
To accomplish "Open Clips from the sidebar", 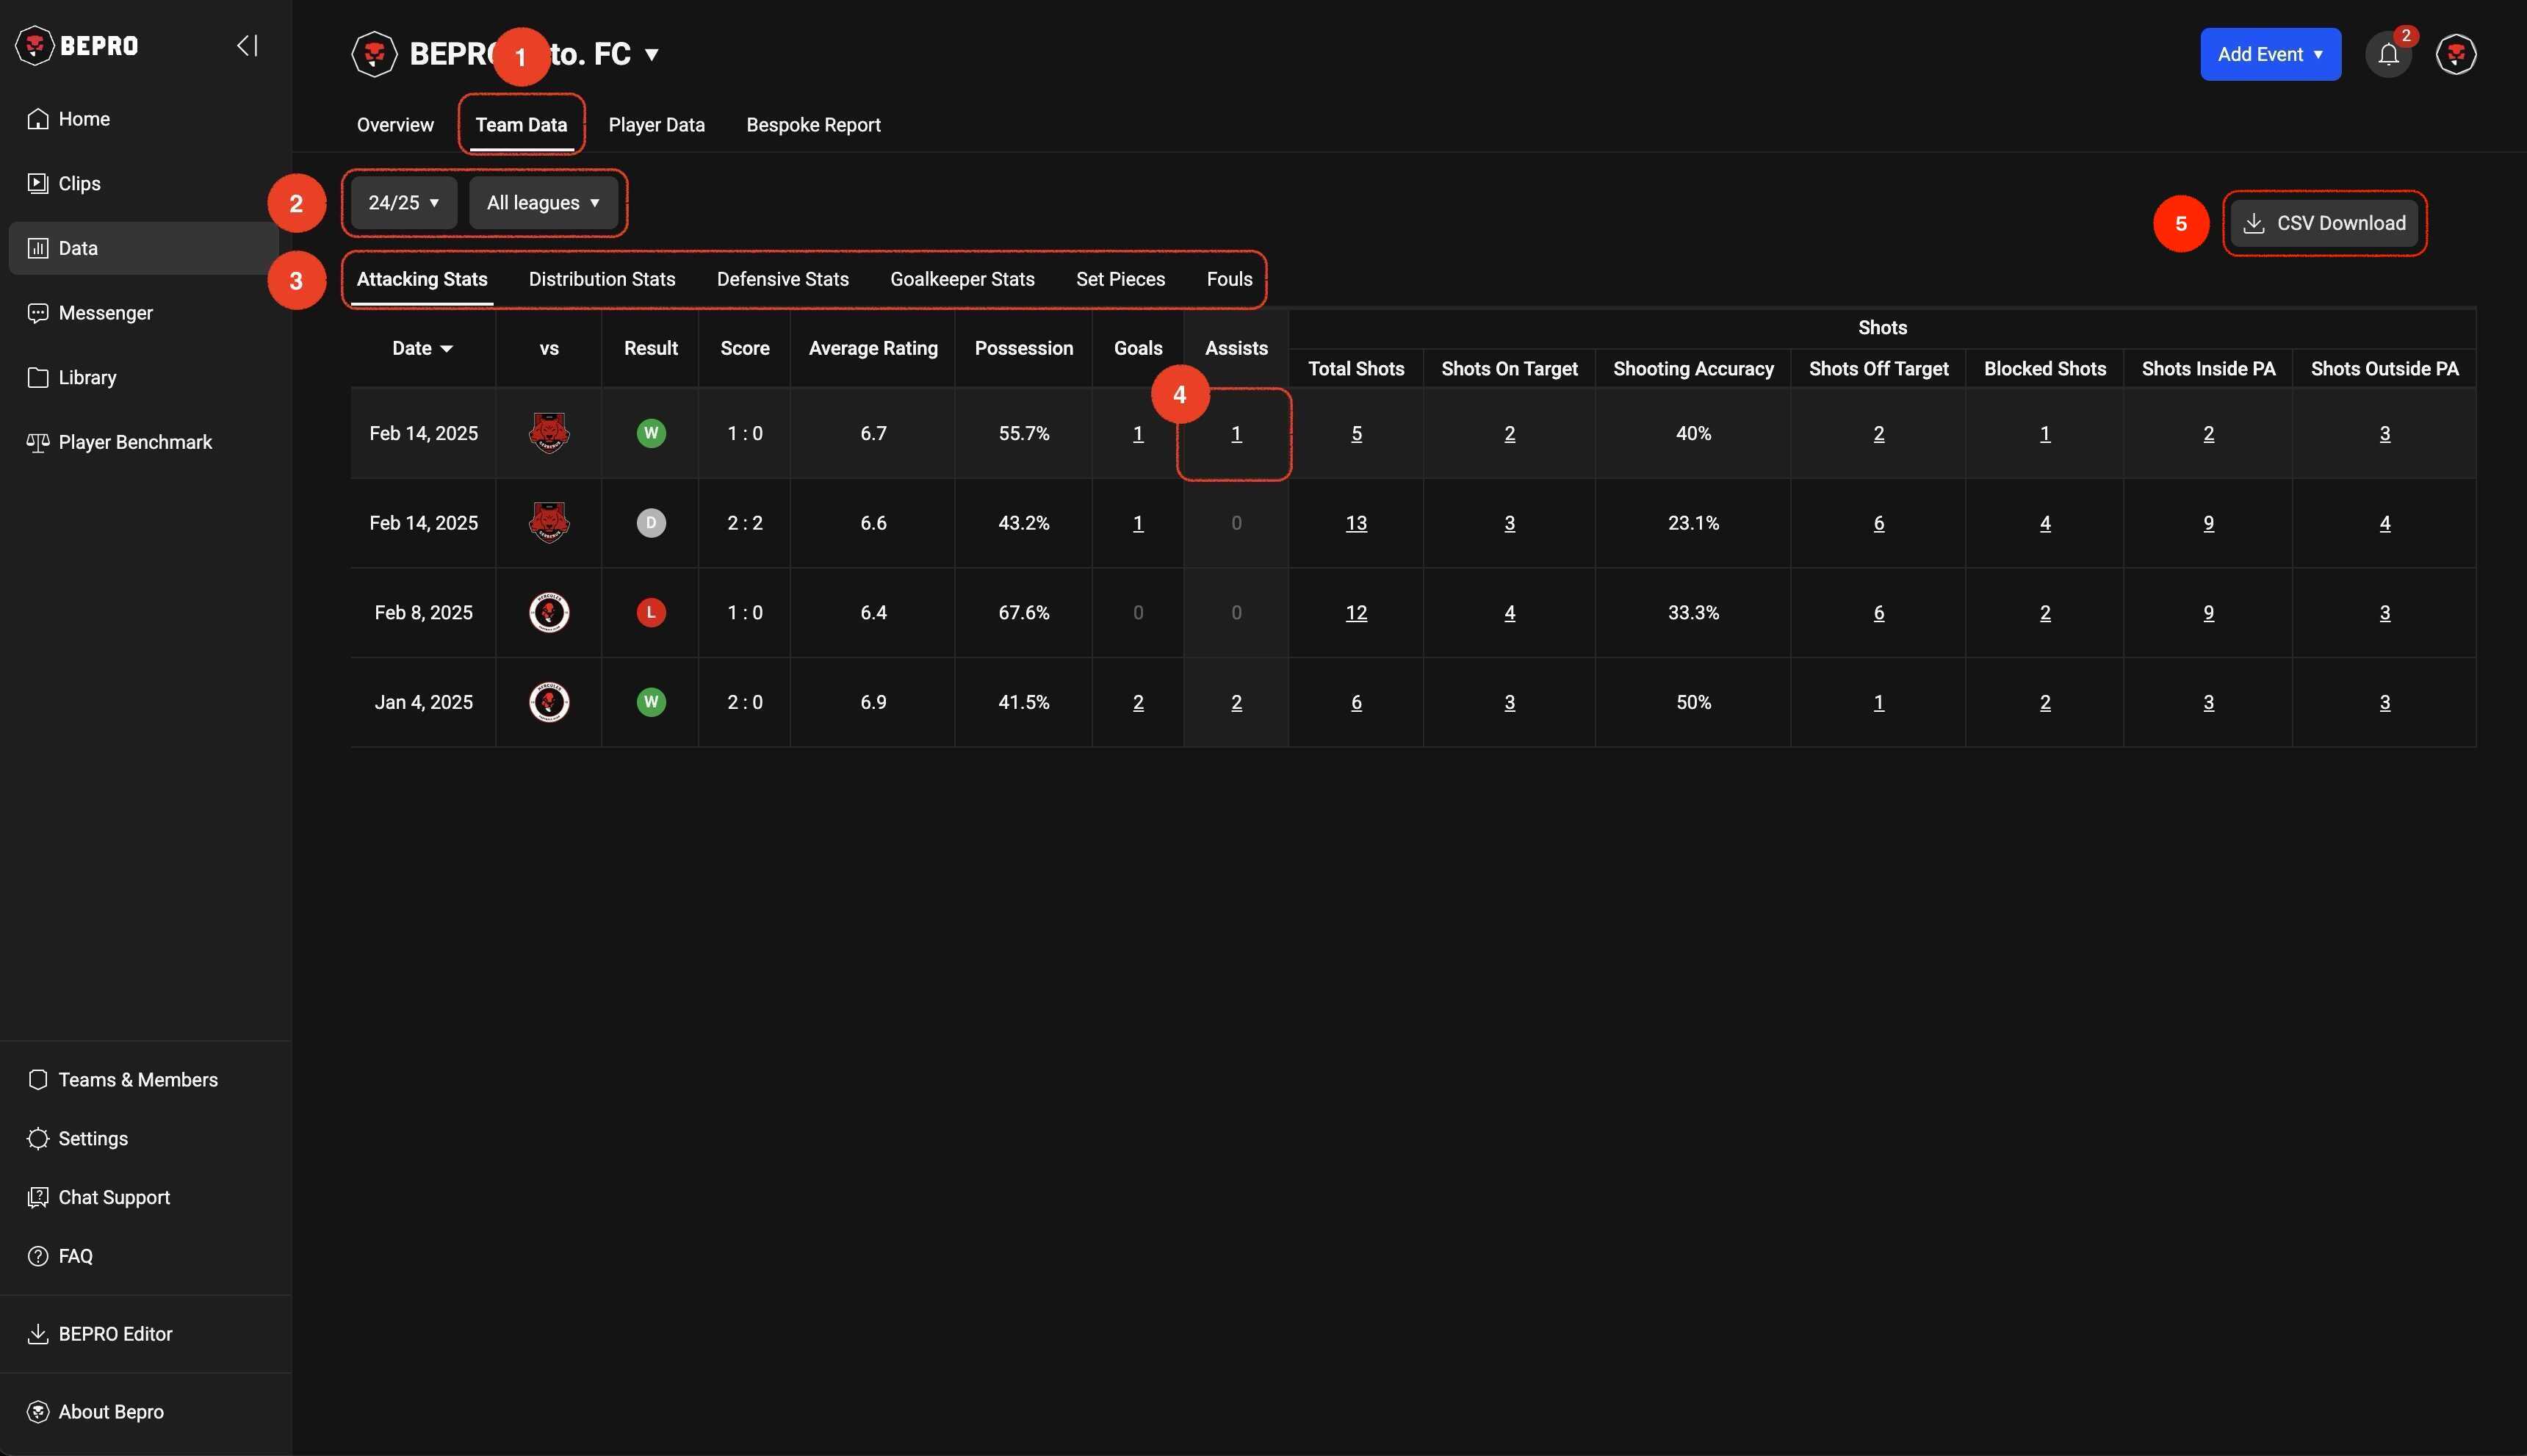I will click(x=78, y=184).
